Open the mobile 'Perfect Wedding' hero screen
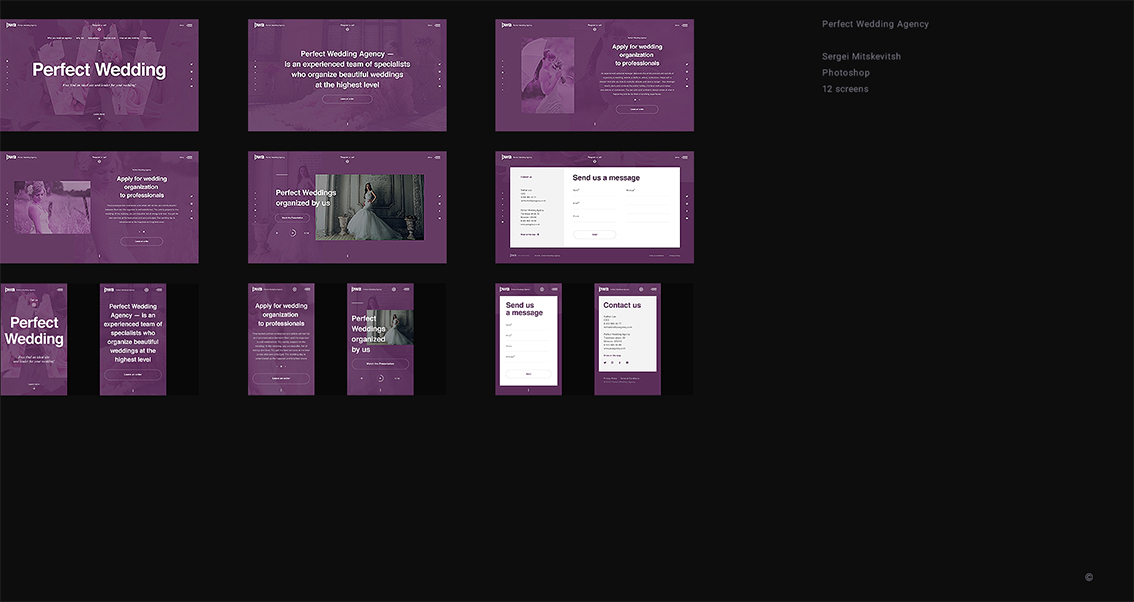 click(x=33, y=339)
